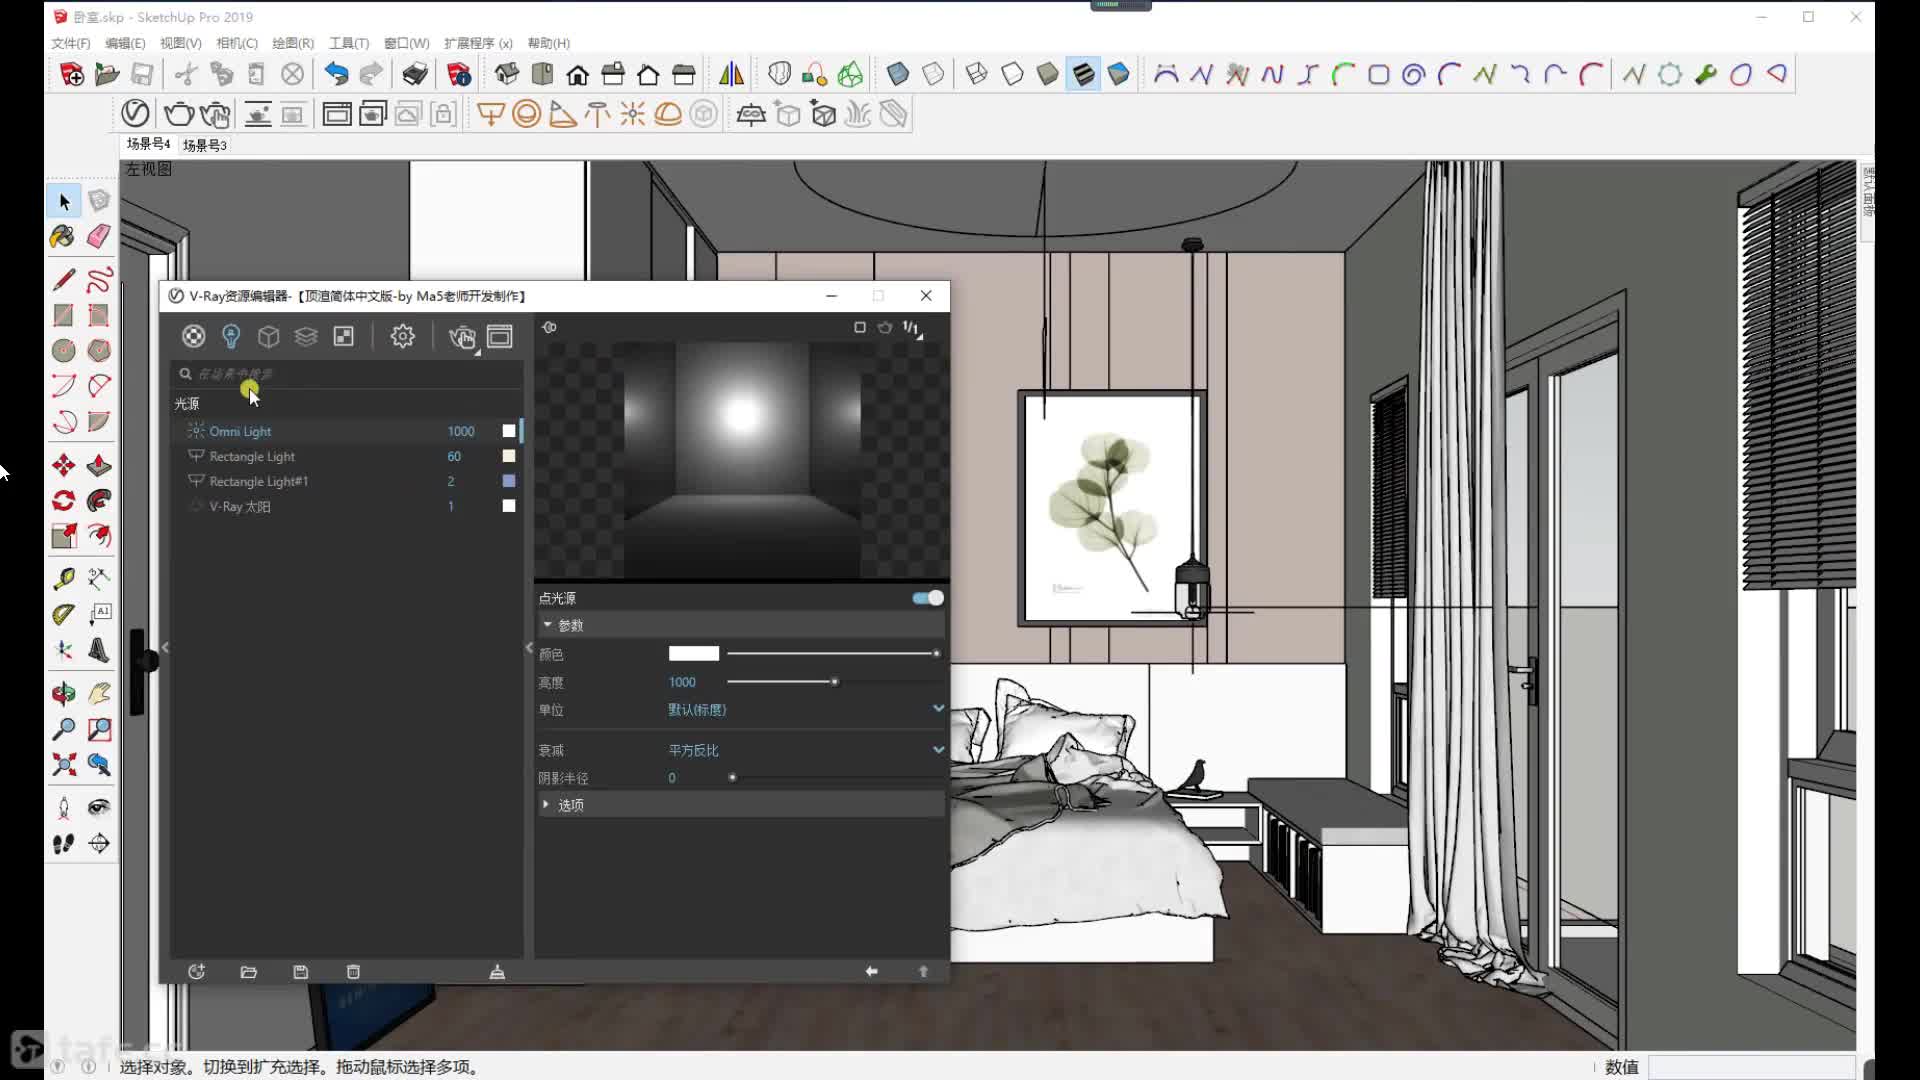The image size is (1920, 1080).
Task: Open the Lights tab (lightbulb icon)
Action: click(231, 336)
